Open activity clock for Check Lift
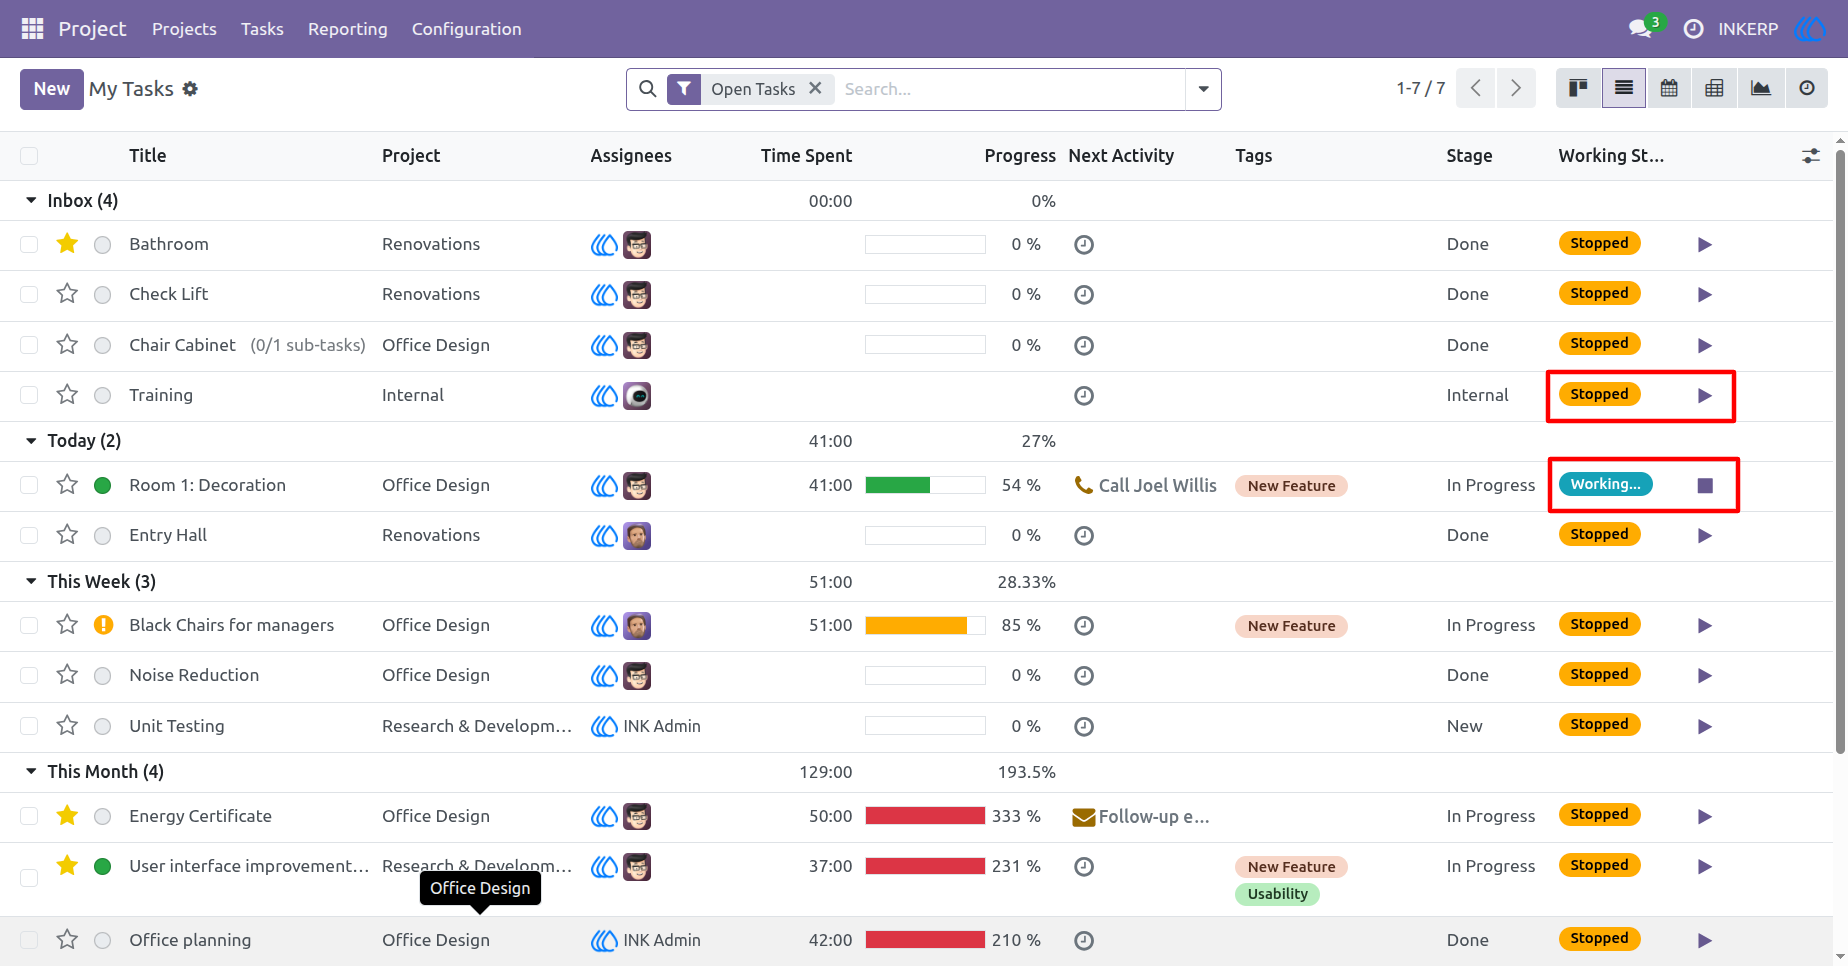The image size is (1848, 966). 1084,295
